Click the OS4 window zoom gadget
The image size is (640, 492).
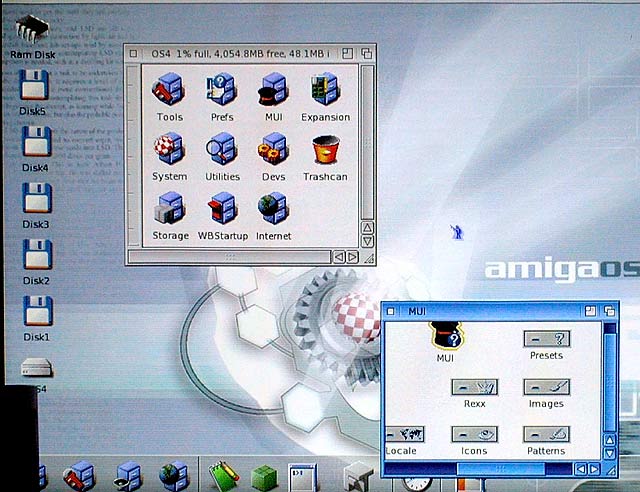(x=347, y=53)
